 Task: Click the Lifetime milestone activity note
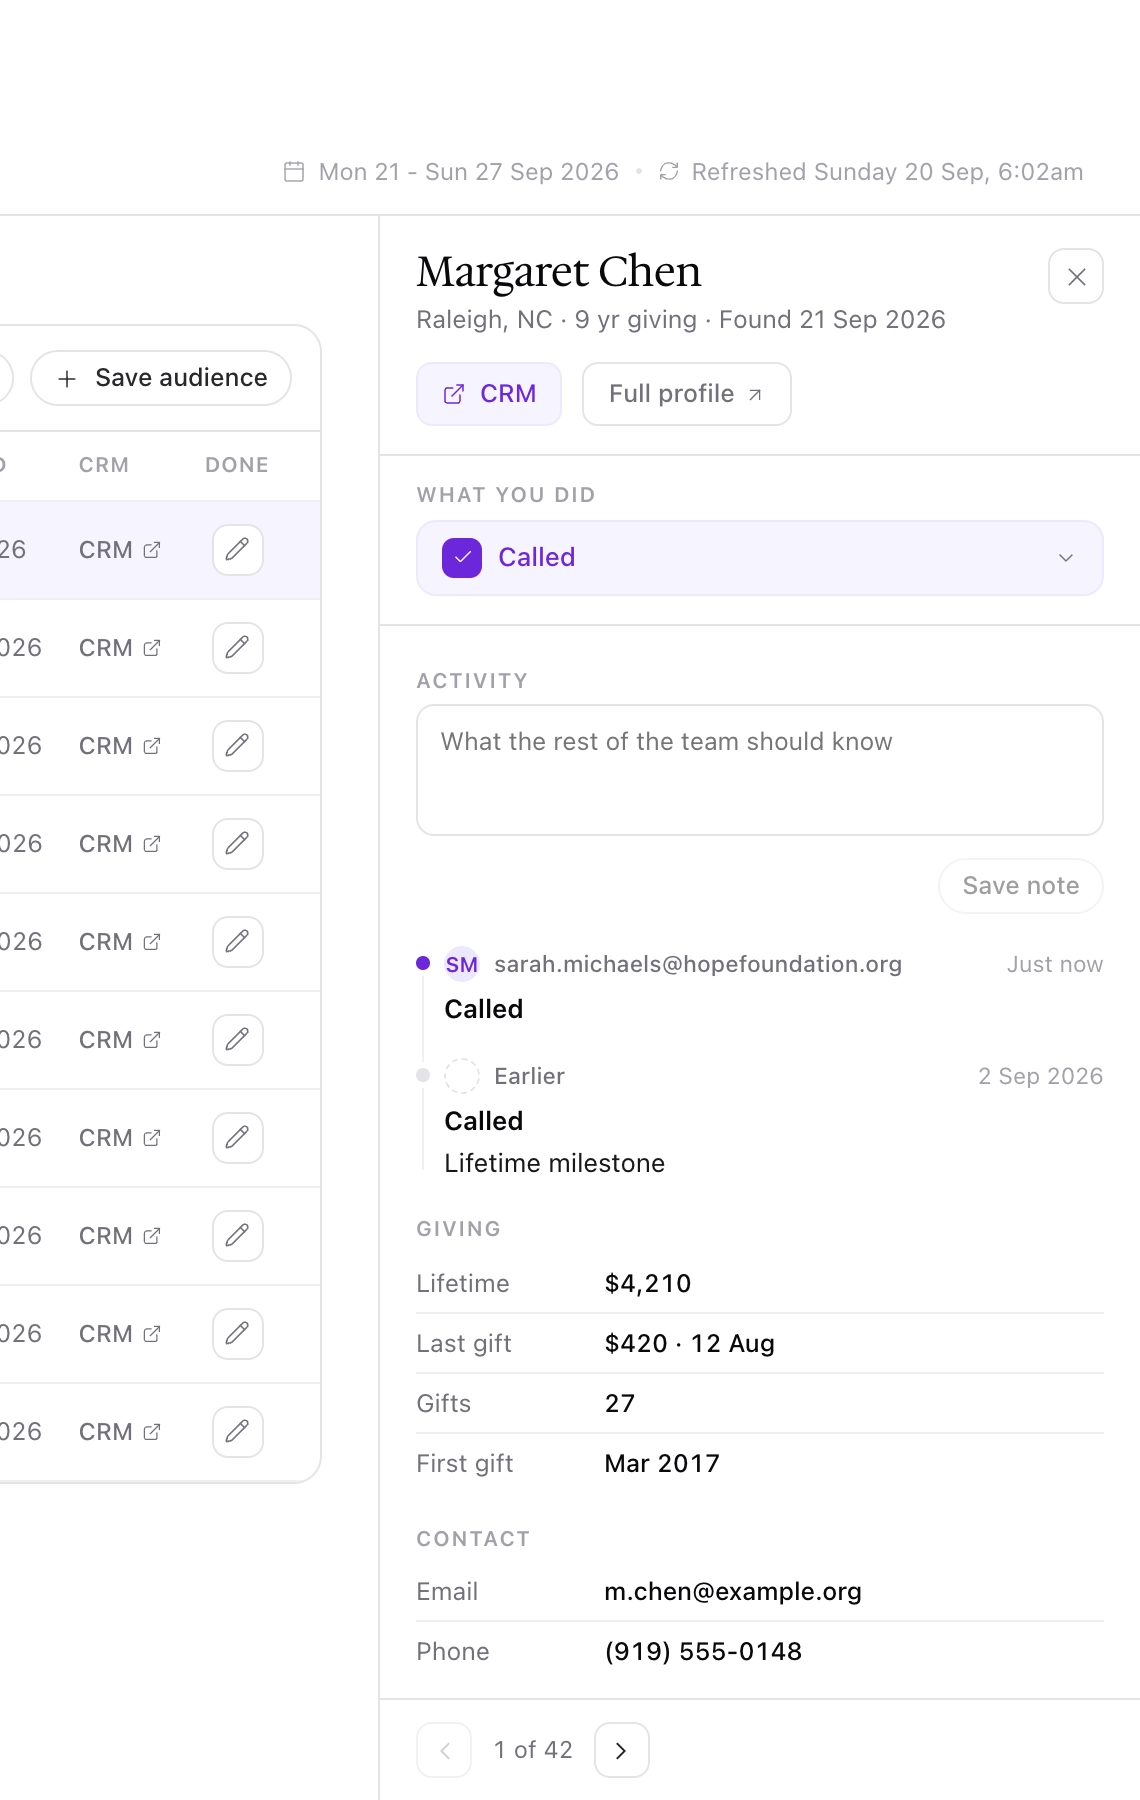pyautogui.click(x=555, y=1163)
